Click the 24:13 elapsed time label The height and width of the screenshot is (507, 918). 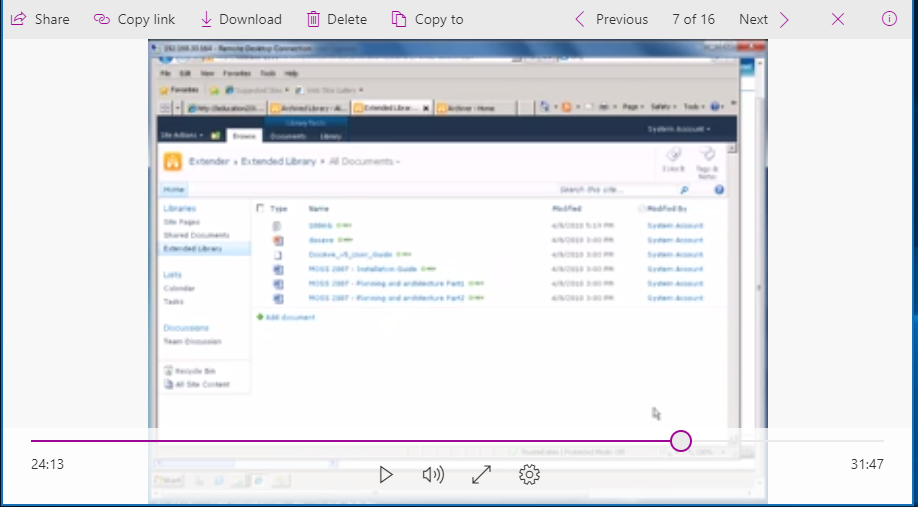point(47,464)
